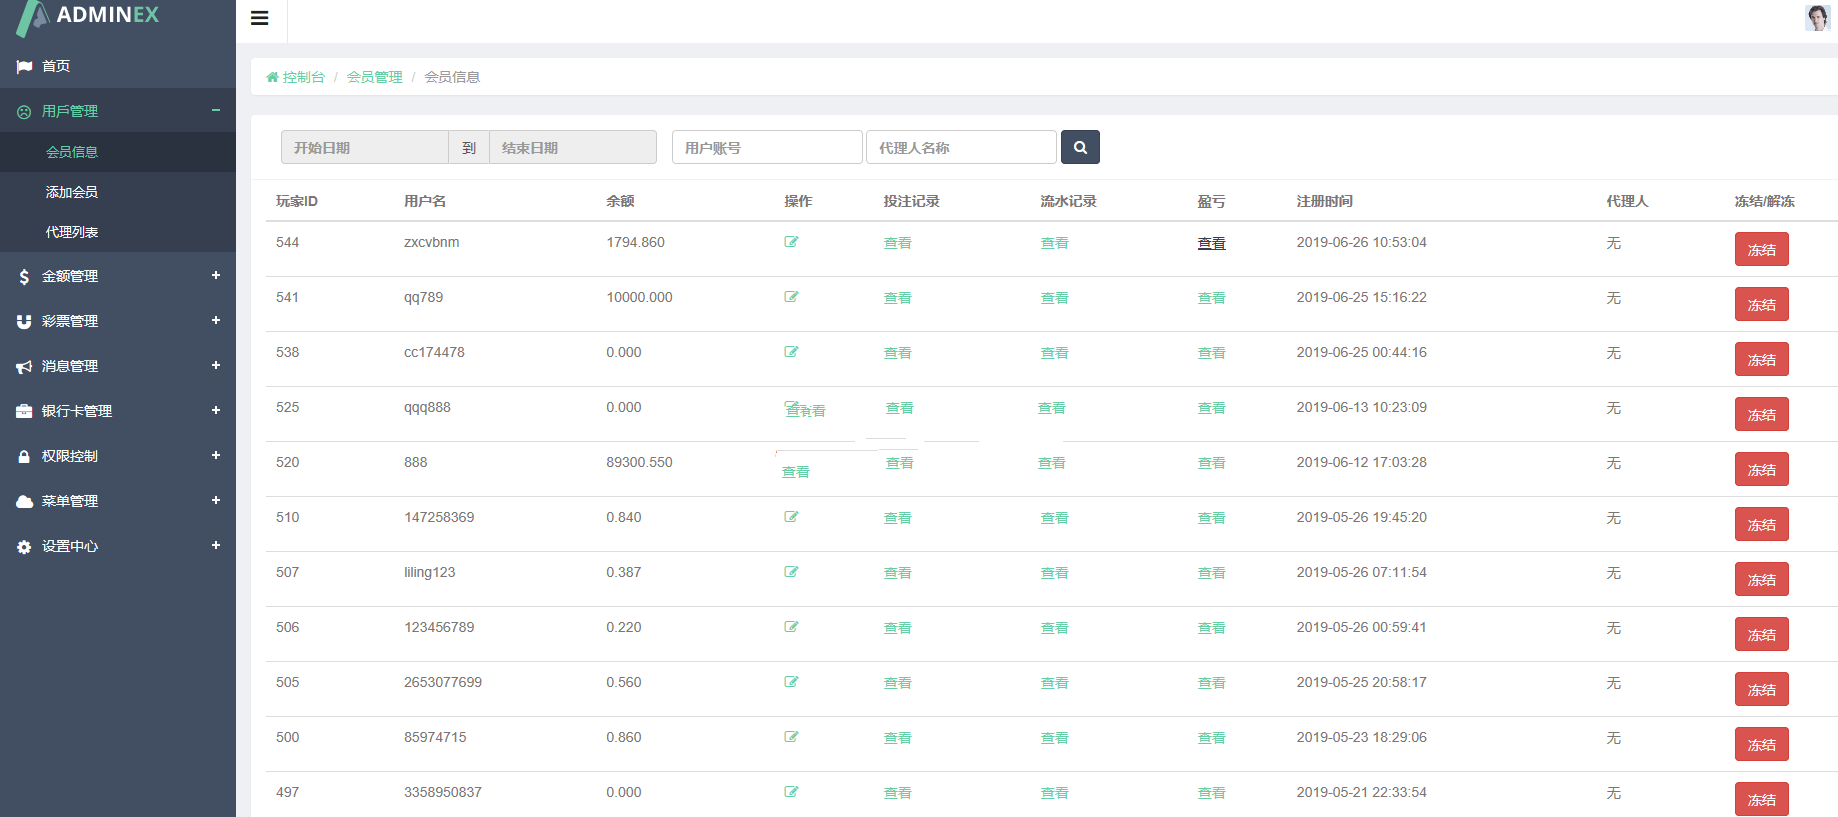Open 添加会员 submenu item
1838x817 pixels.
(x=72, y=192)
